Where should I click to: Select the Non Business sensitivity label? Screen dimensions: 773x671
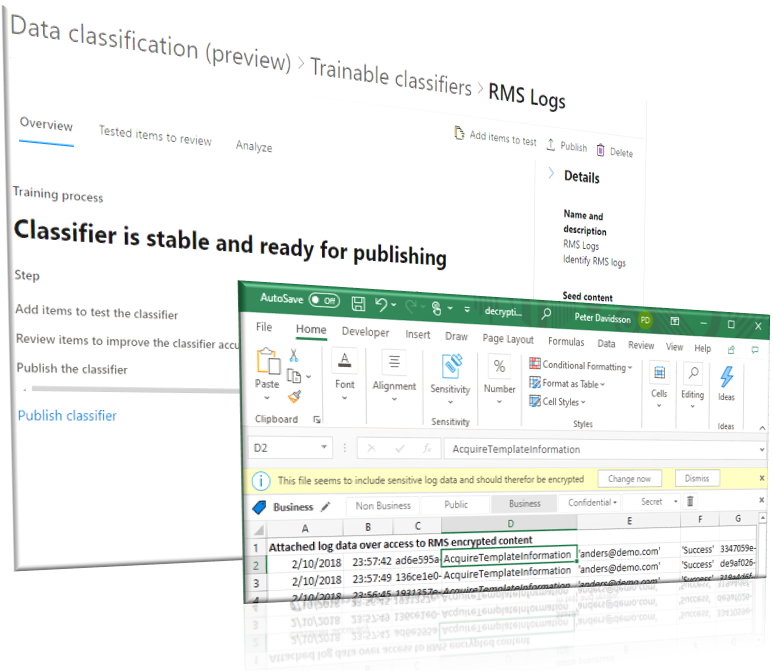383,506
